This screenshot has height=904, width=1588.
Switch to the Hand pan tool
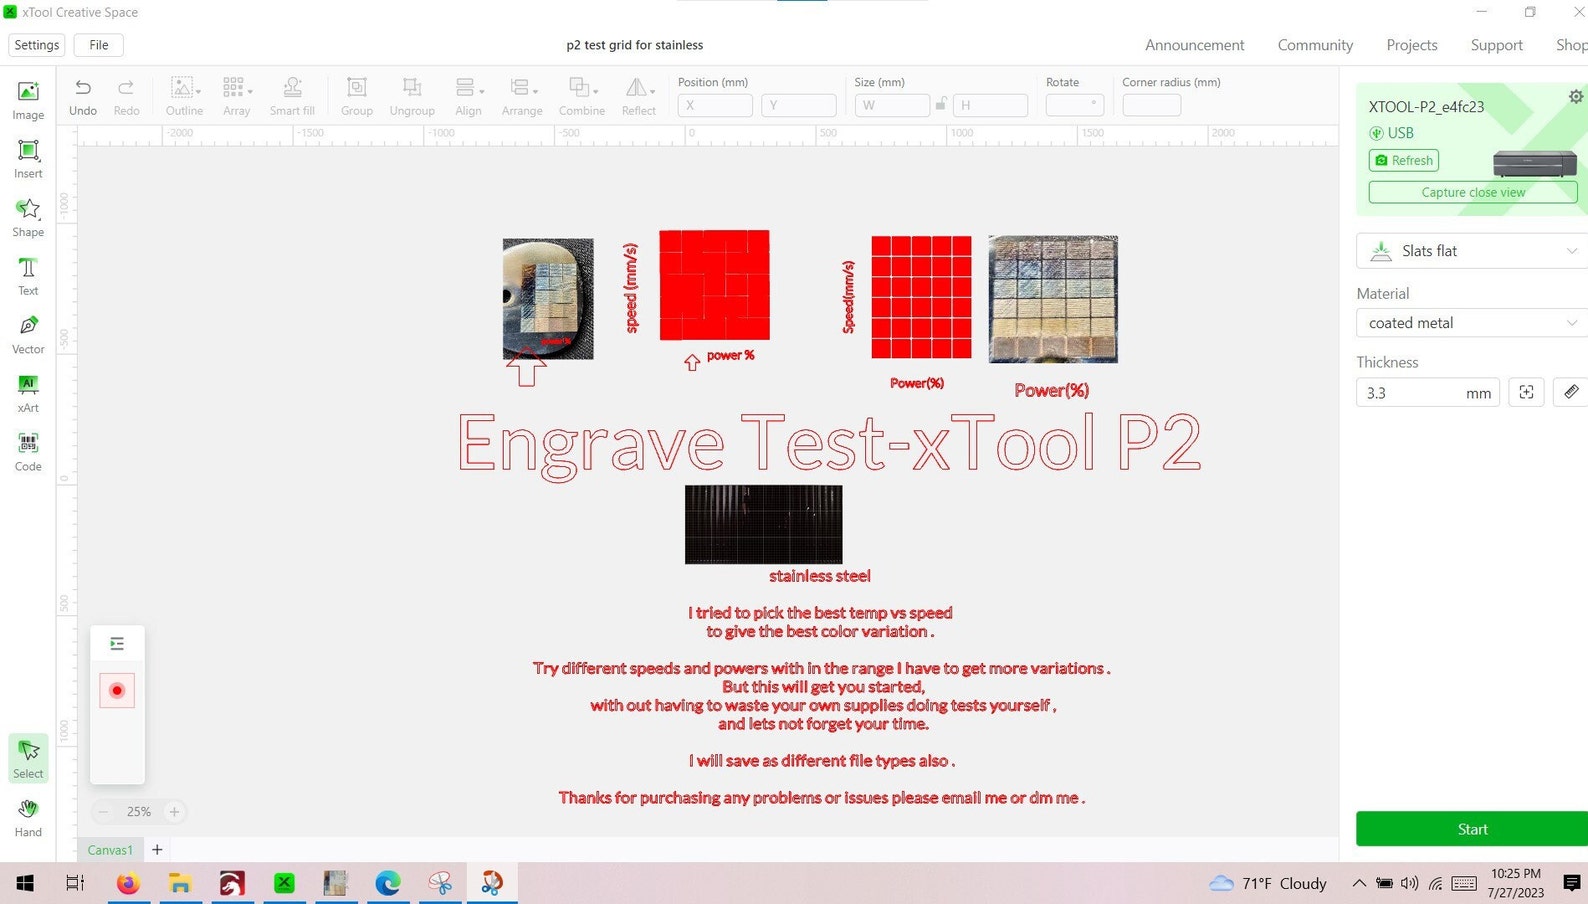pyautogui.click(x=28, y=818)
